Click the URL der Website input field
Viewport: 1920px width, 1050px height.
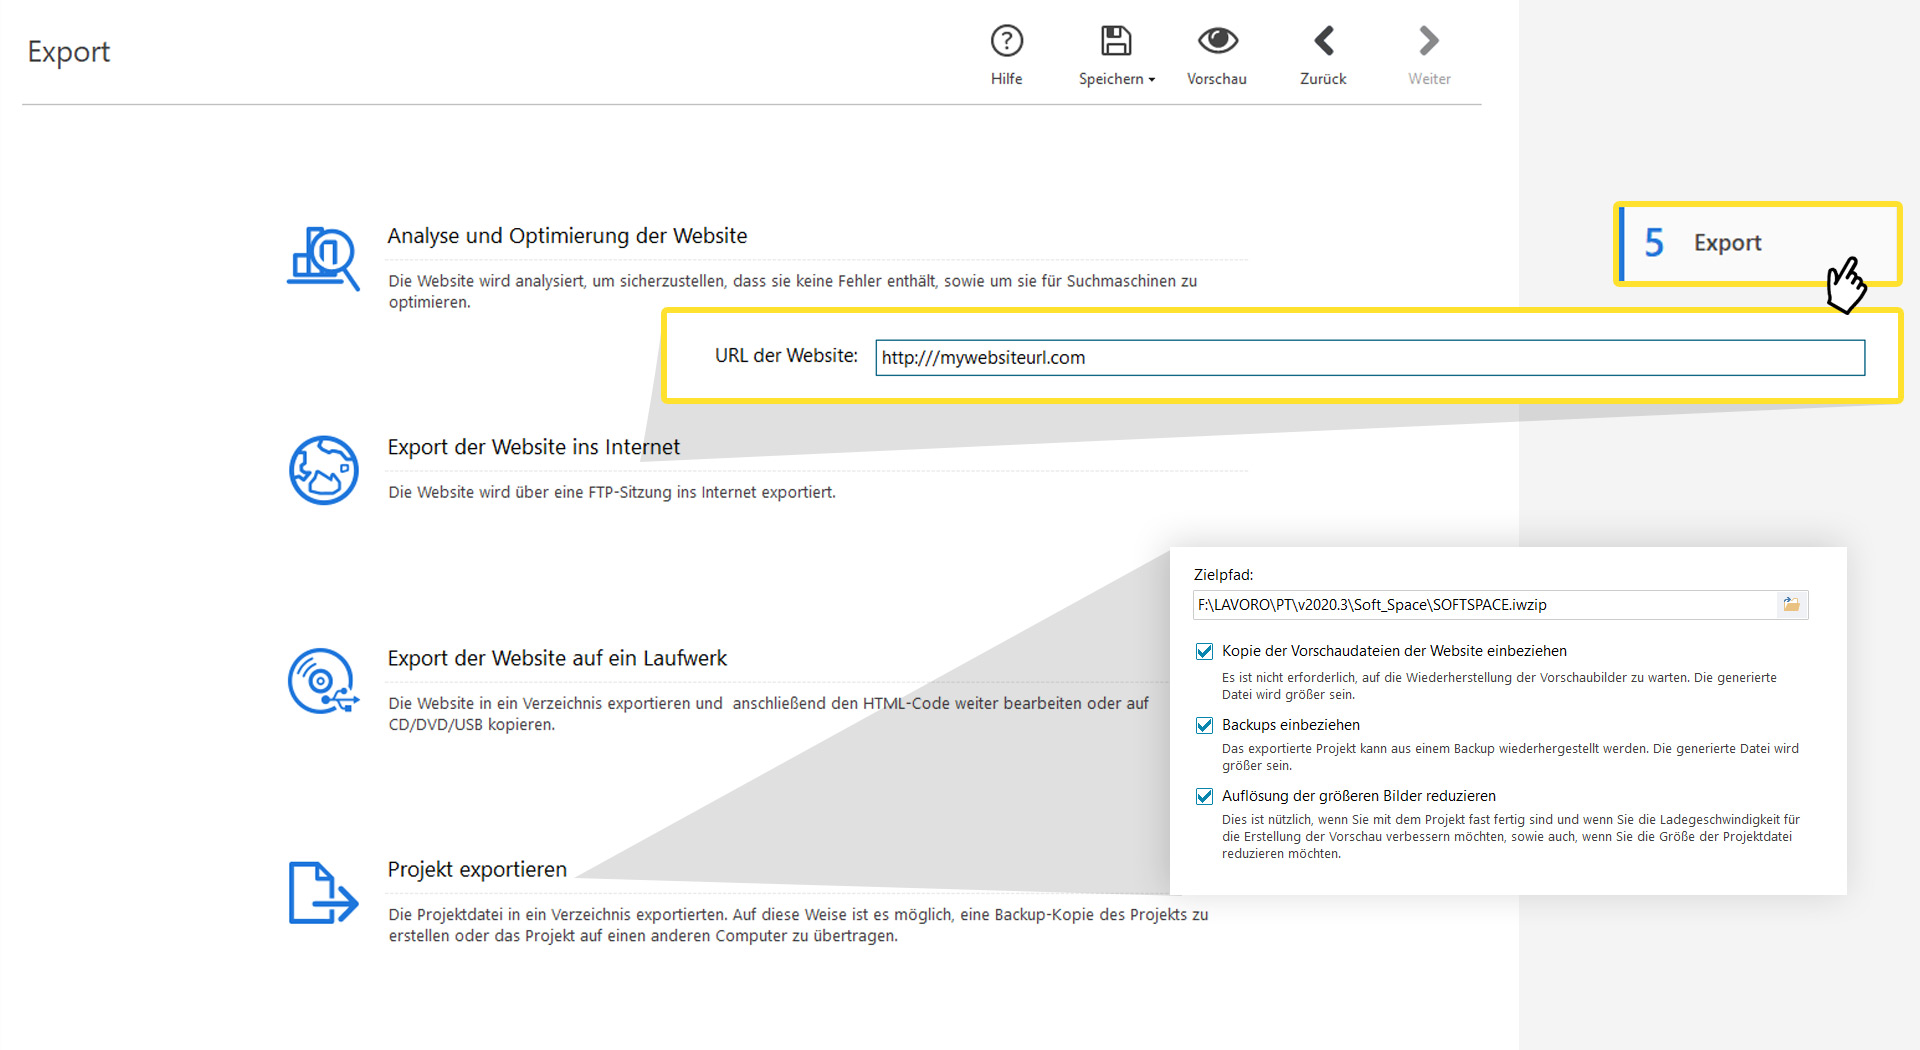pyautogui.click(x=1370, y=357)
